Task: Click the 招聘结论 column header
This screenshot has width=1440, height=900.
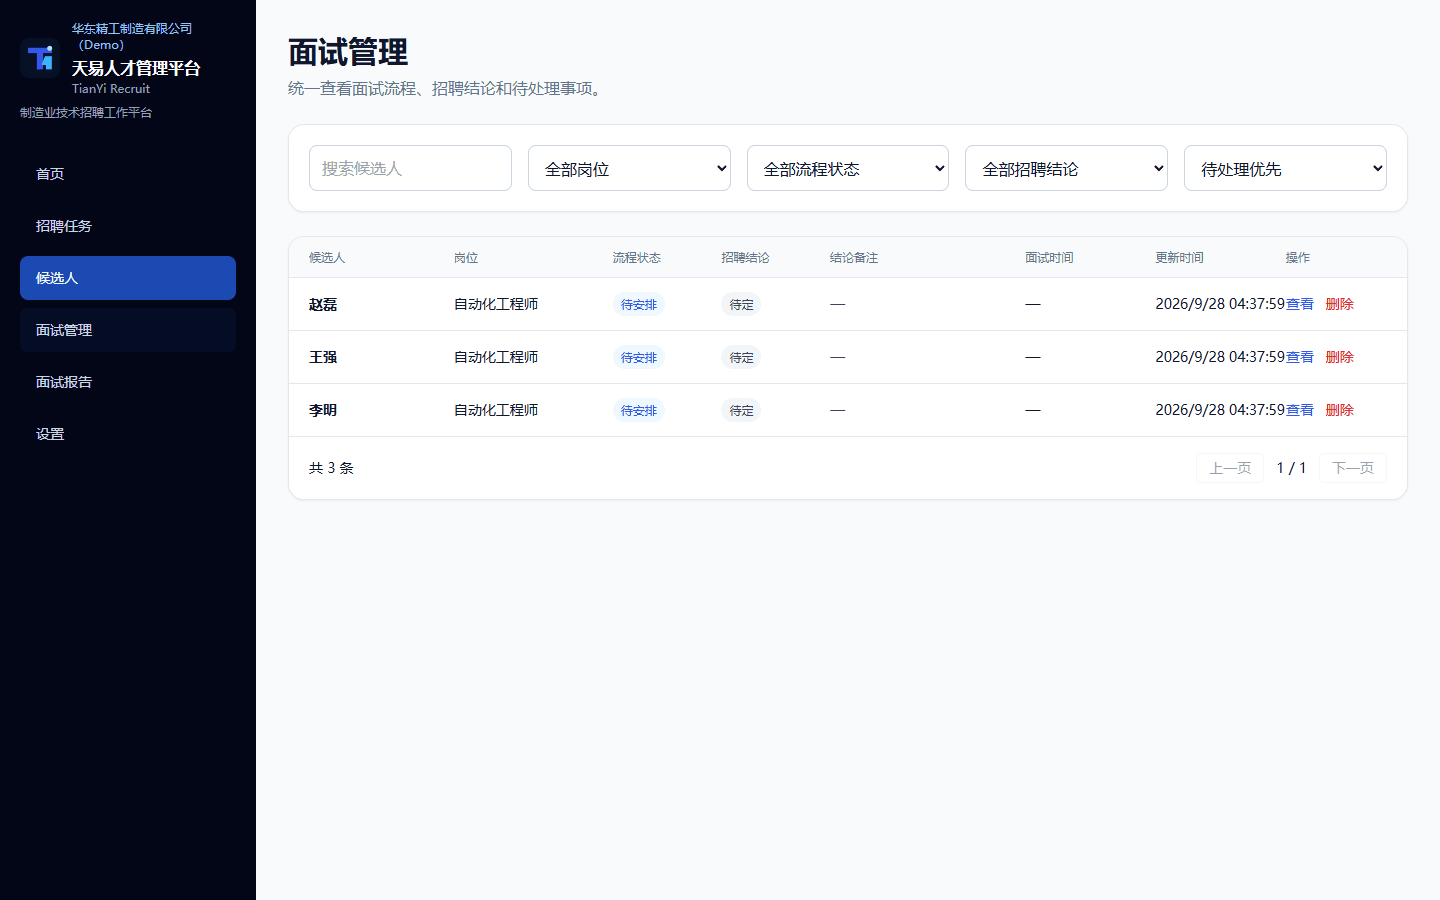Action: [x=745, y=258]
